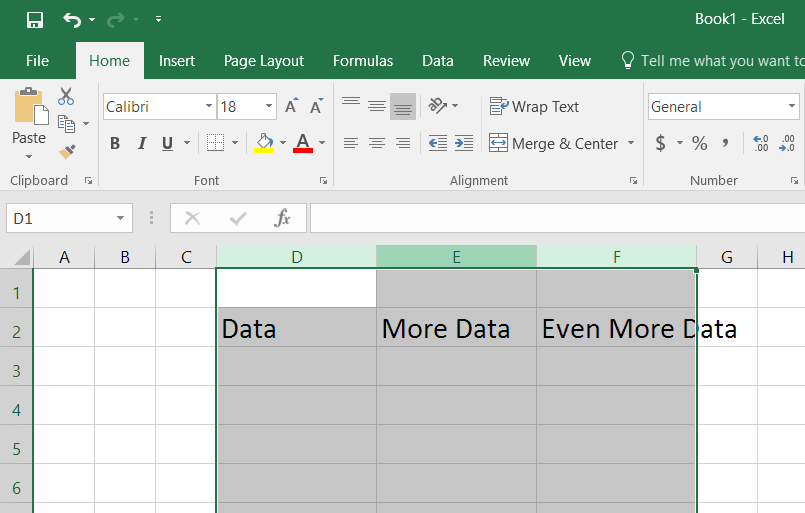Save the workbook with the floppy icon
This screenshot has height=513, width=805.
tap(35, 20)
